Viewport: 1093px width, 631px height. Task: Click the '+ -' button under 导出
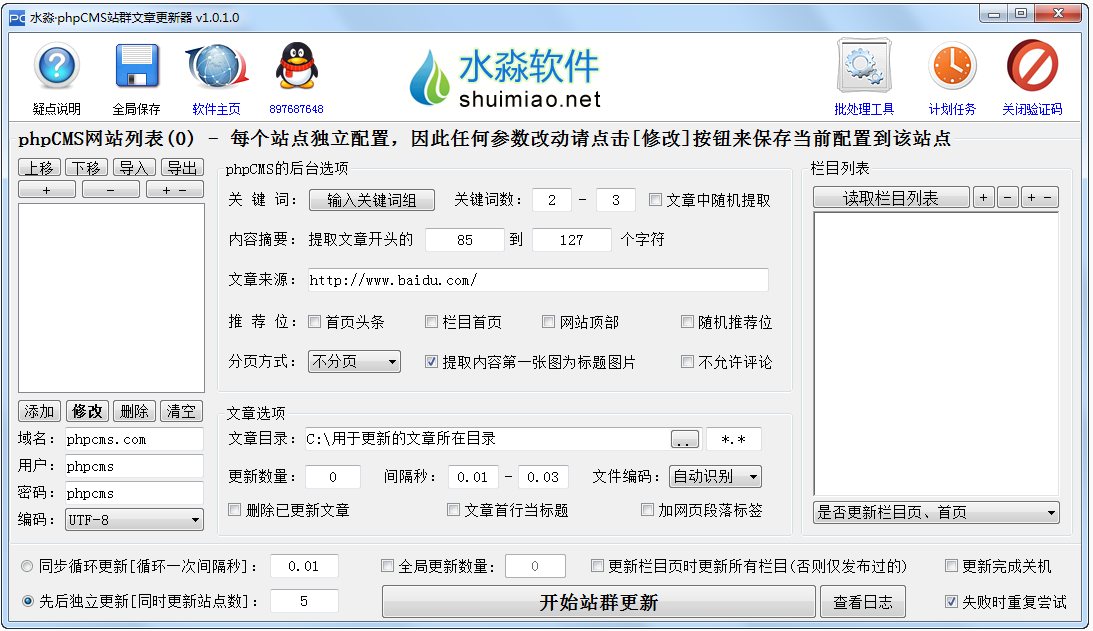(175, 190)
